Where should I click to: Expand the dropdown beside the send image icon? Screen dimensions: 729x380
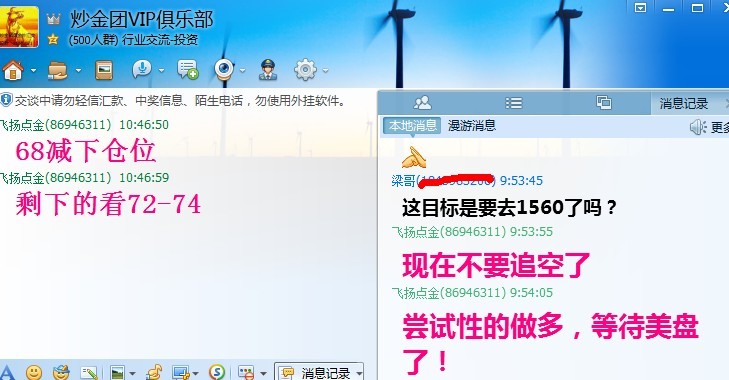[x=133, y=373]
